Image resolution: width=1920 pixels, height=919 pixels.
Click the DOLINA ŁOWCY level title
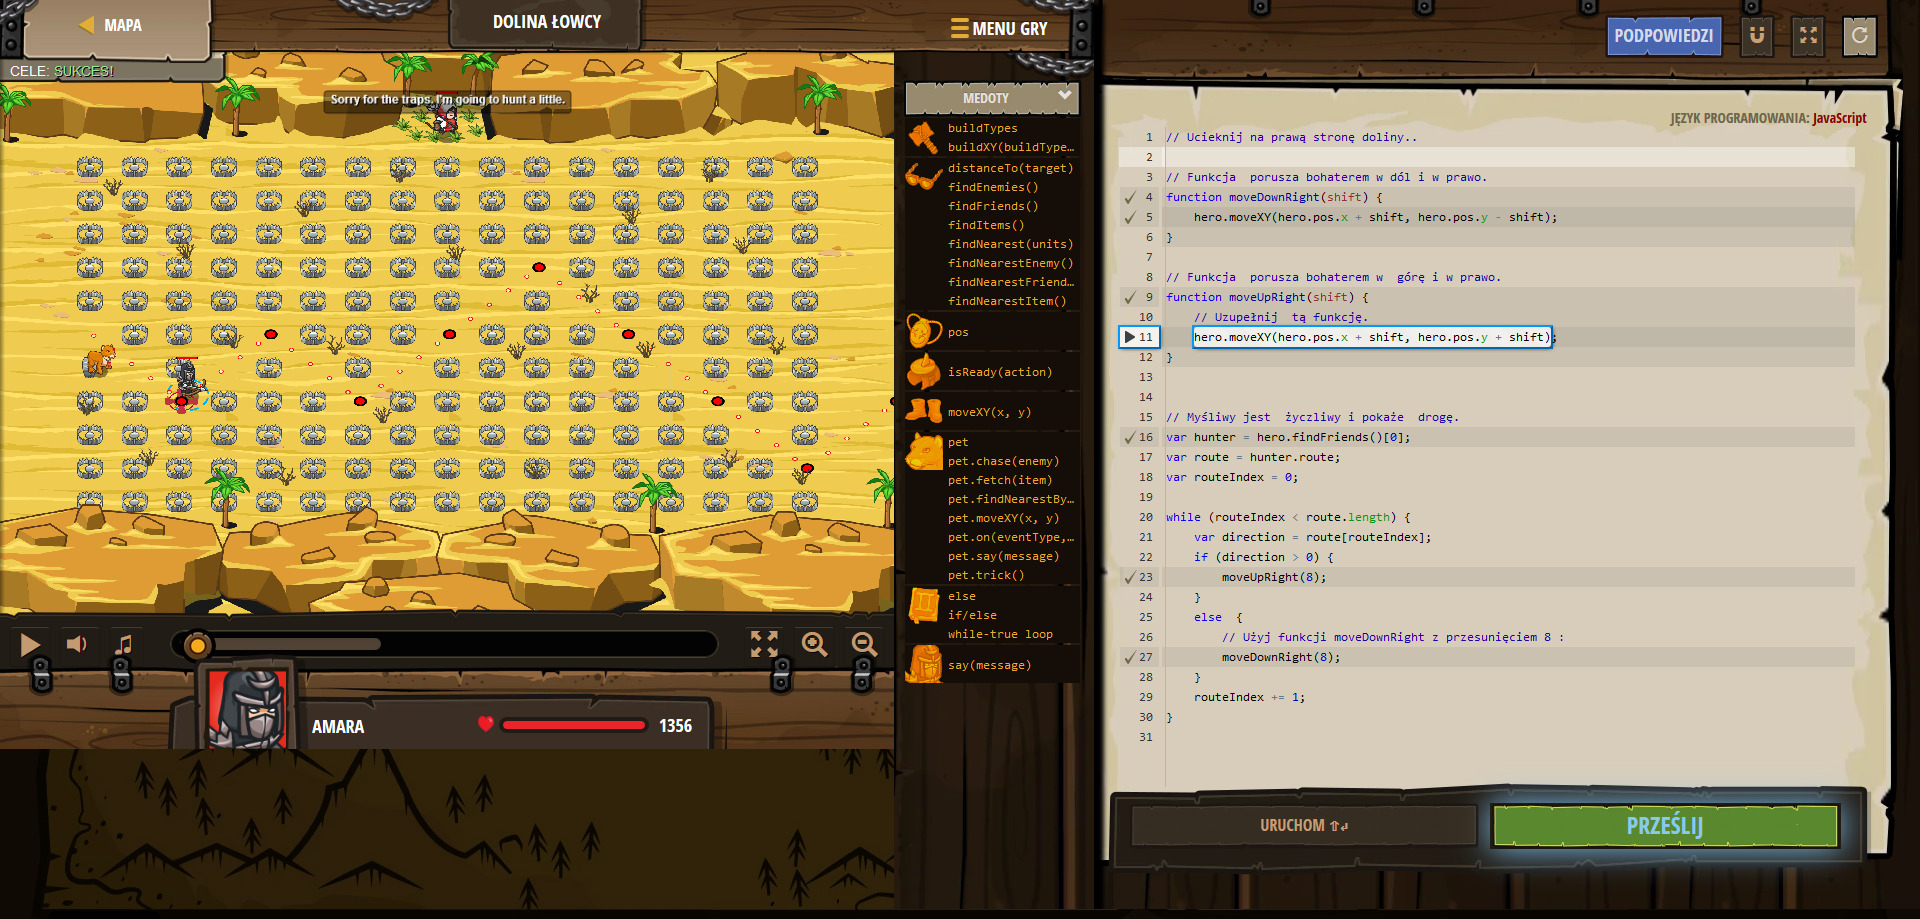pos(547,22)
